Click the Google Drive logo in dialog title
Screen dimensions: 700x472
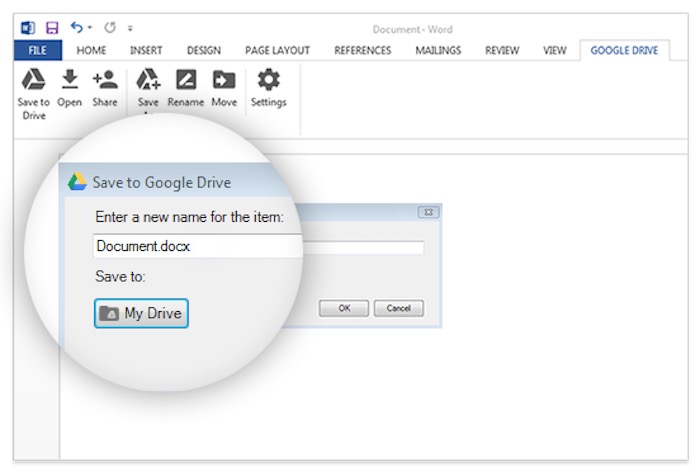point(77,182)
